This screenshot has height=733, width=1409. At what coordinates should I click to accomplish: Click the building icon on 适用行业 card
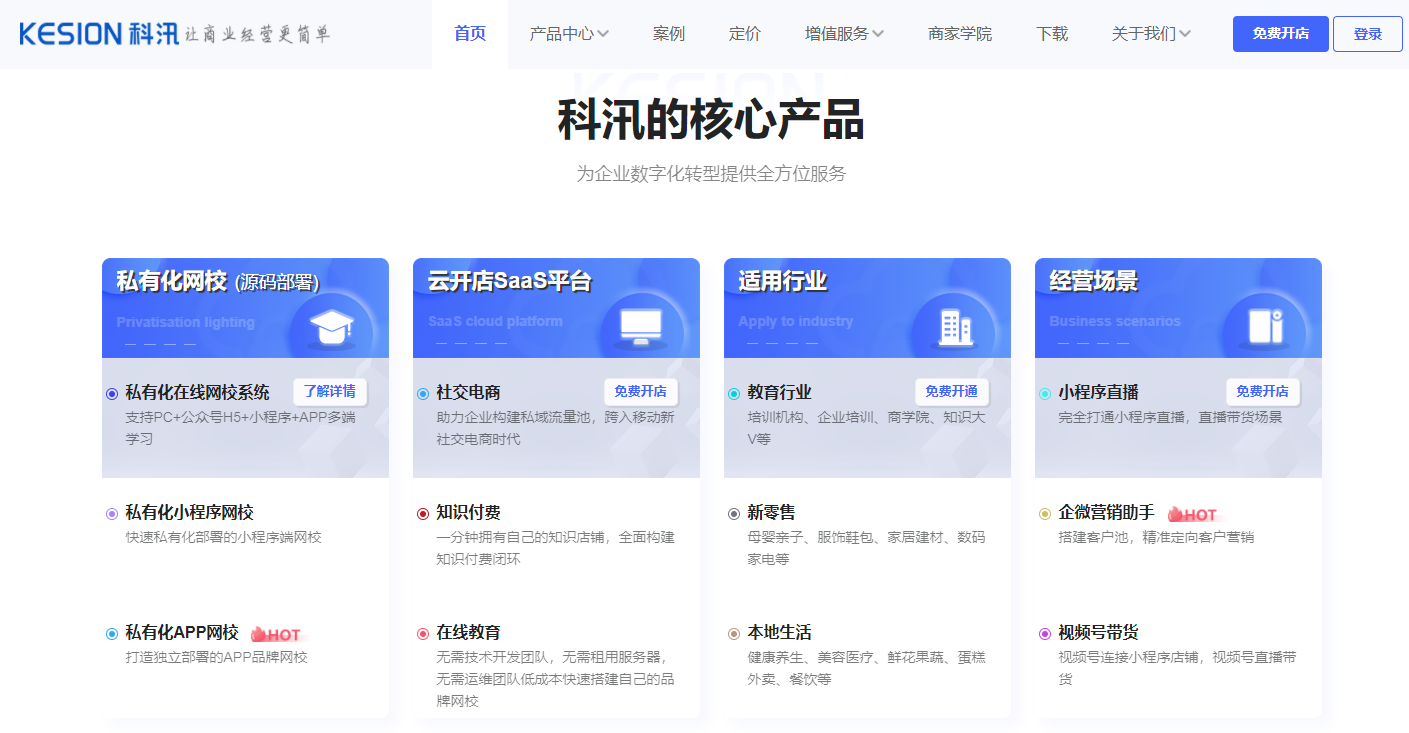point(954,327)
